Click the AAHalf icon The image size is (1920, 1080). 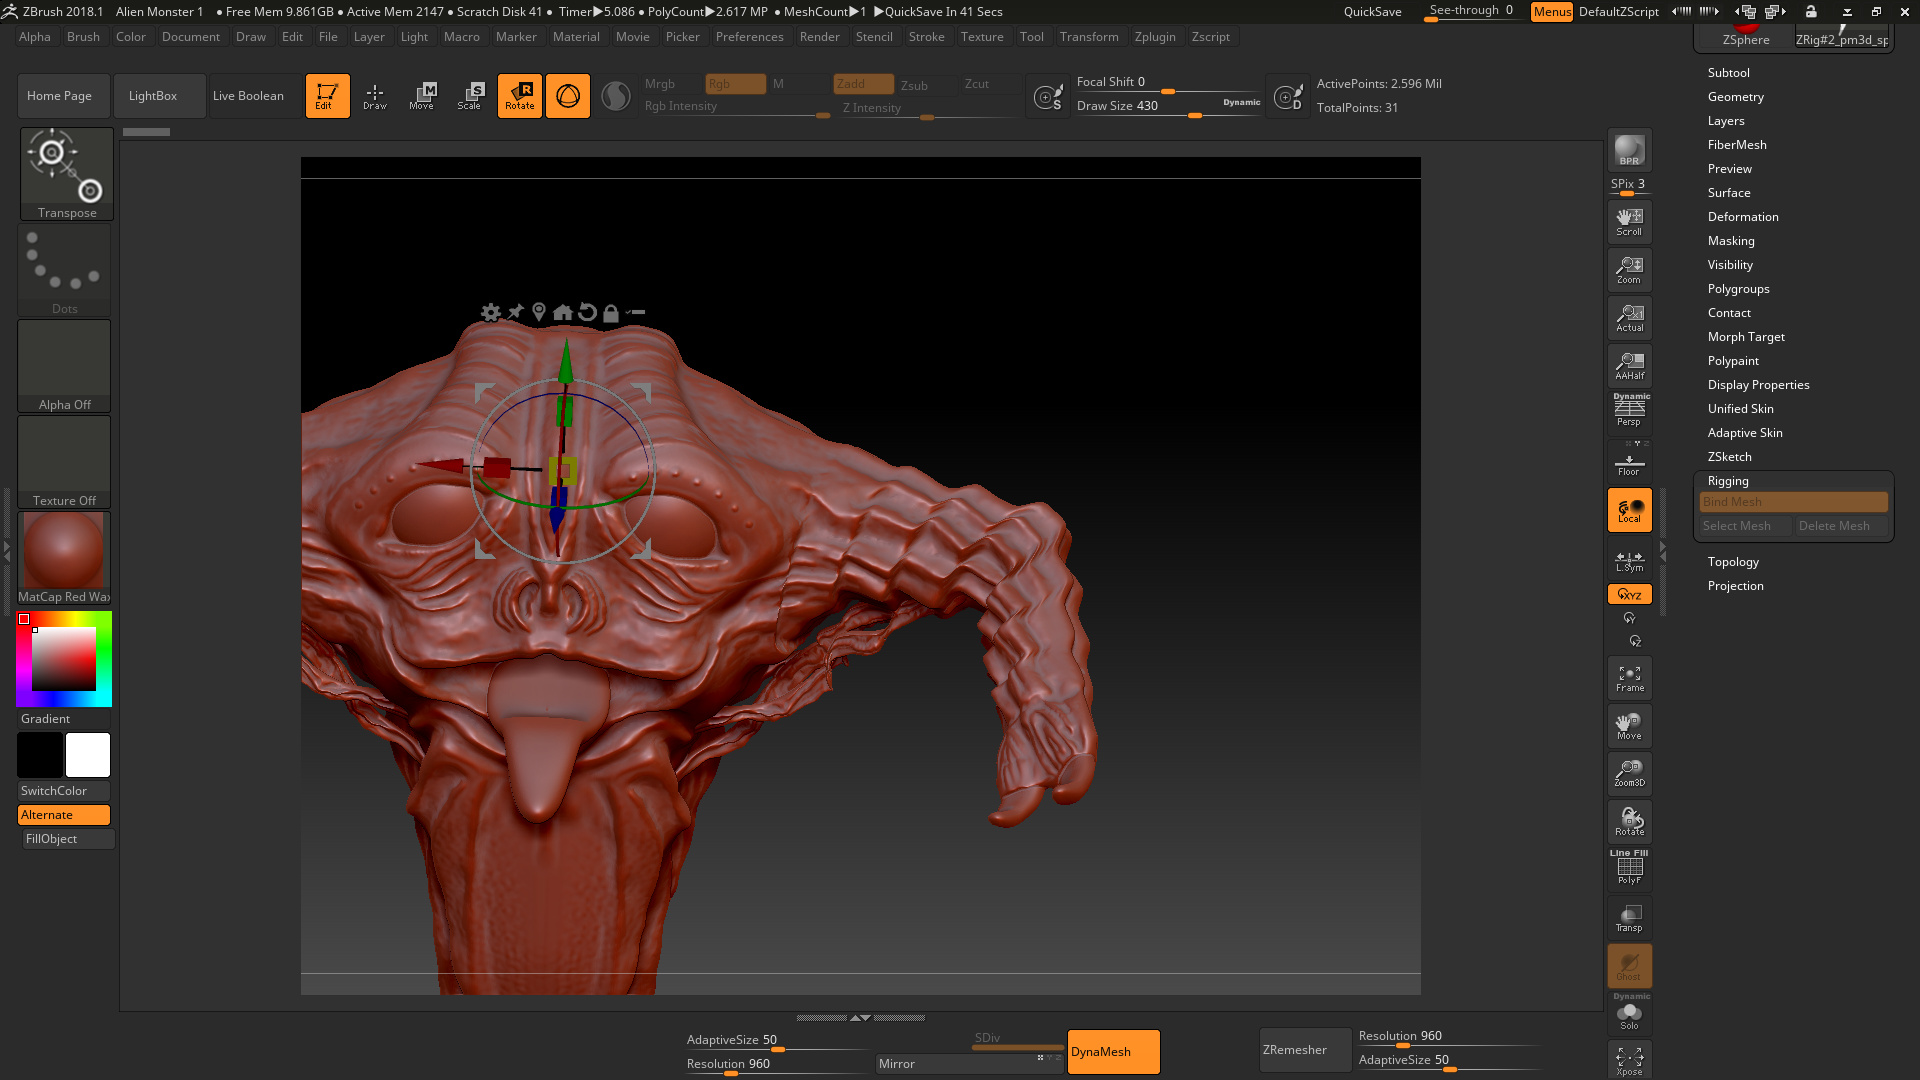click(1629, 366)
